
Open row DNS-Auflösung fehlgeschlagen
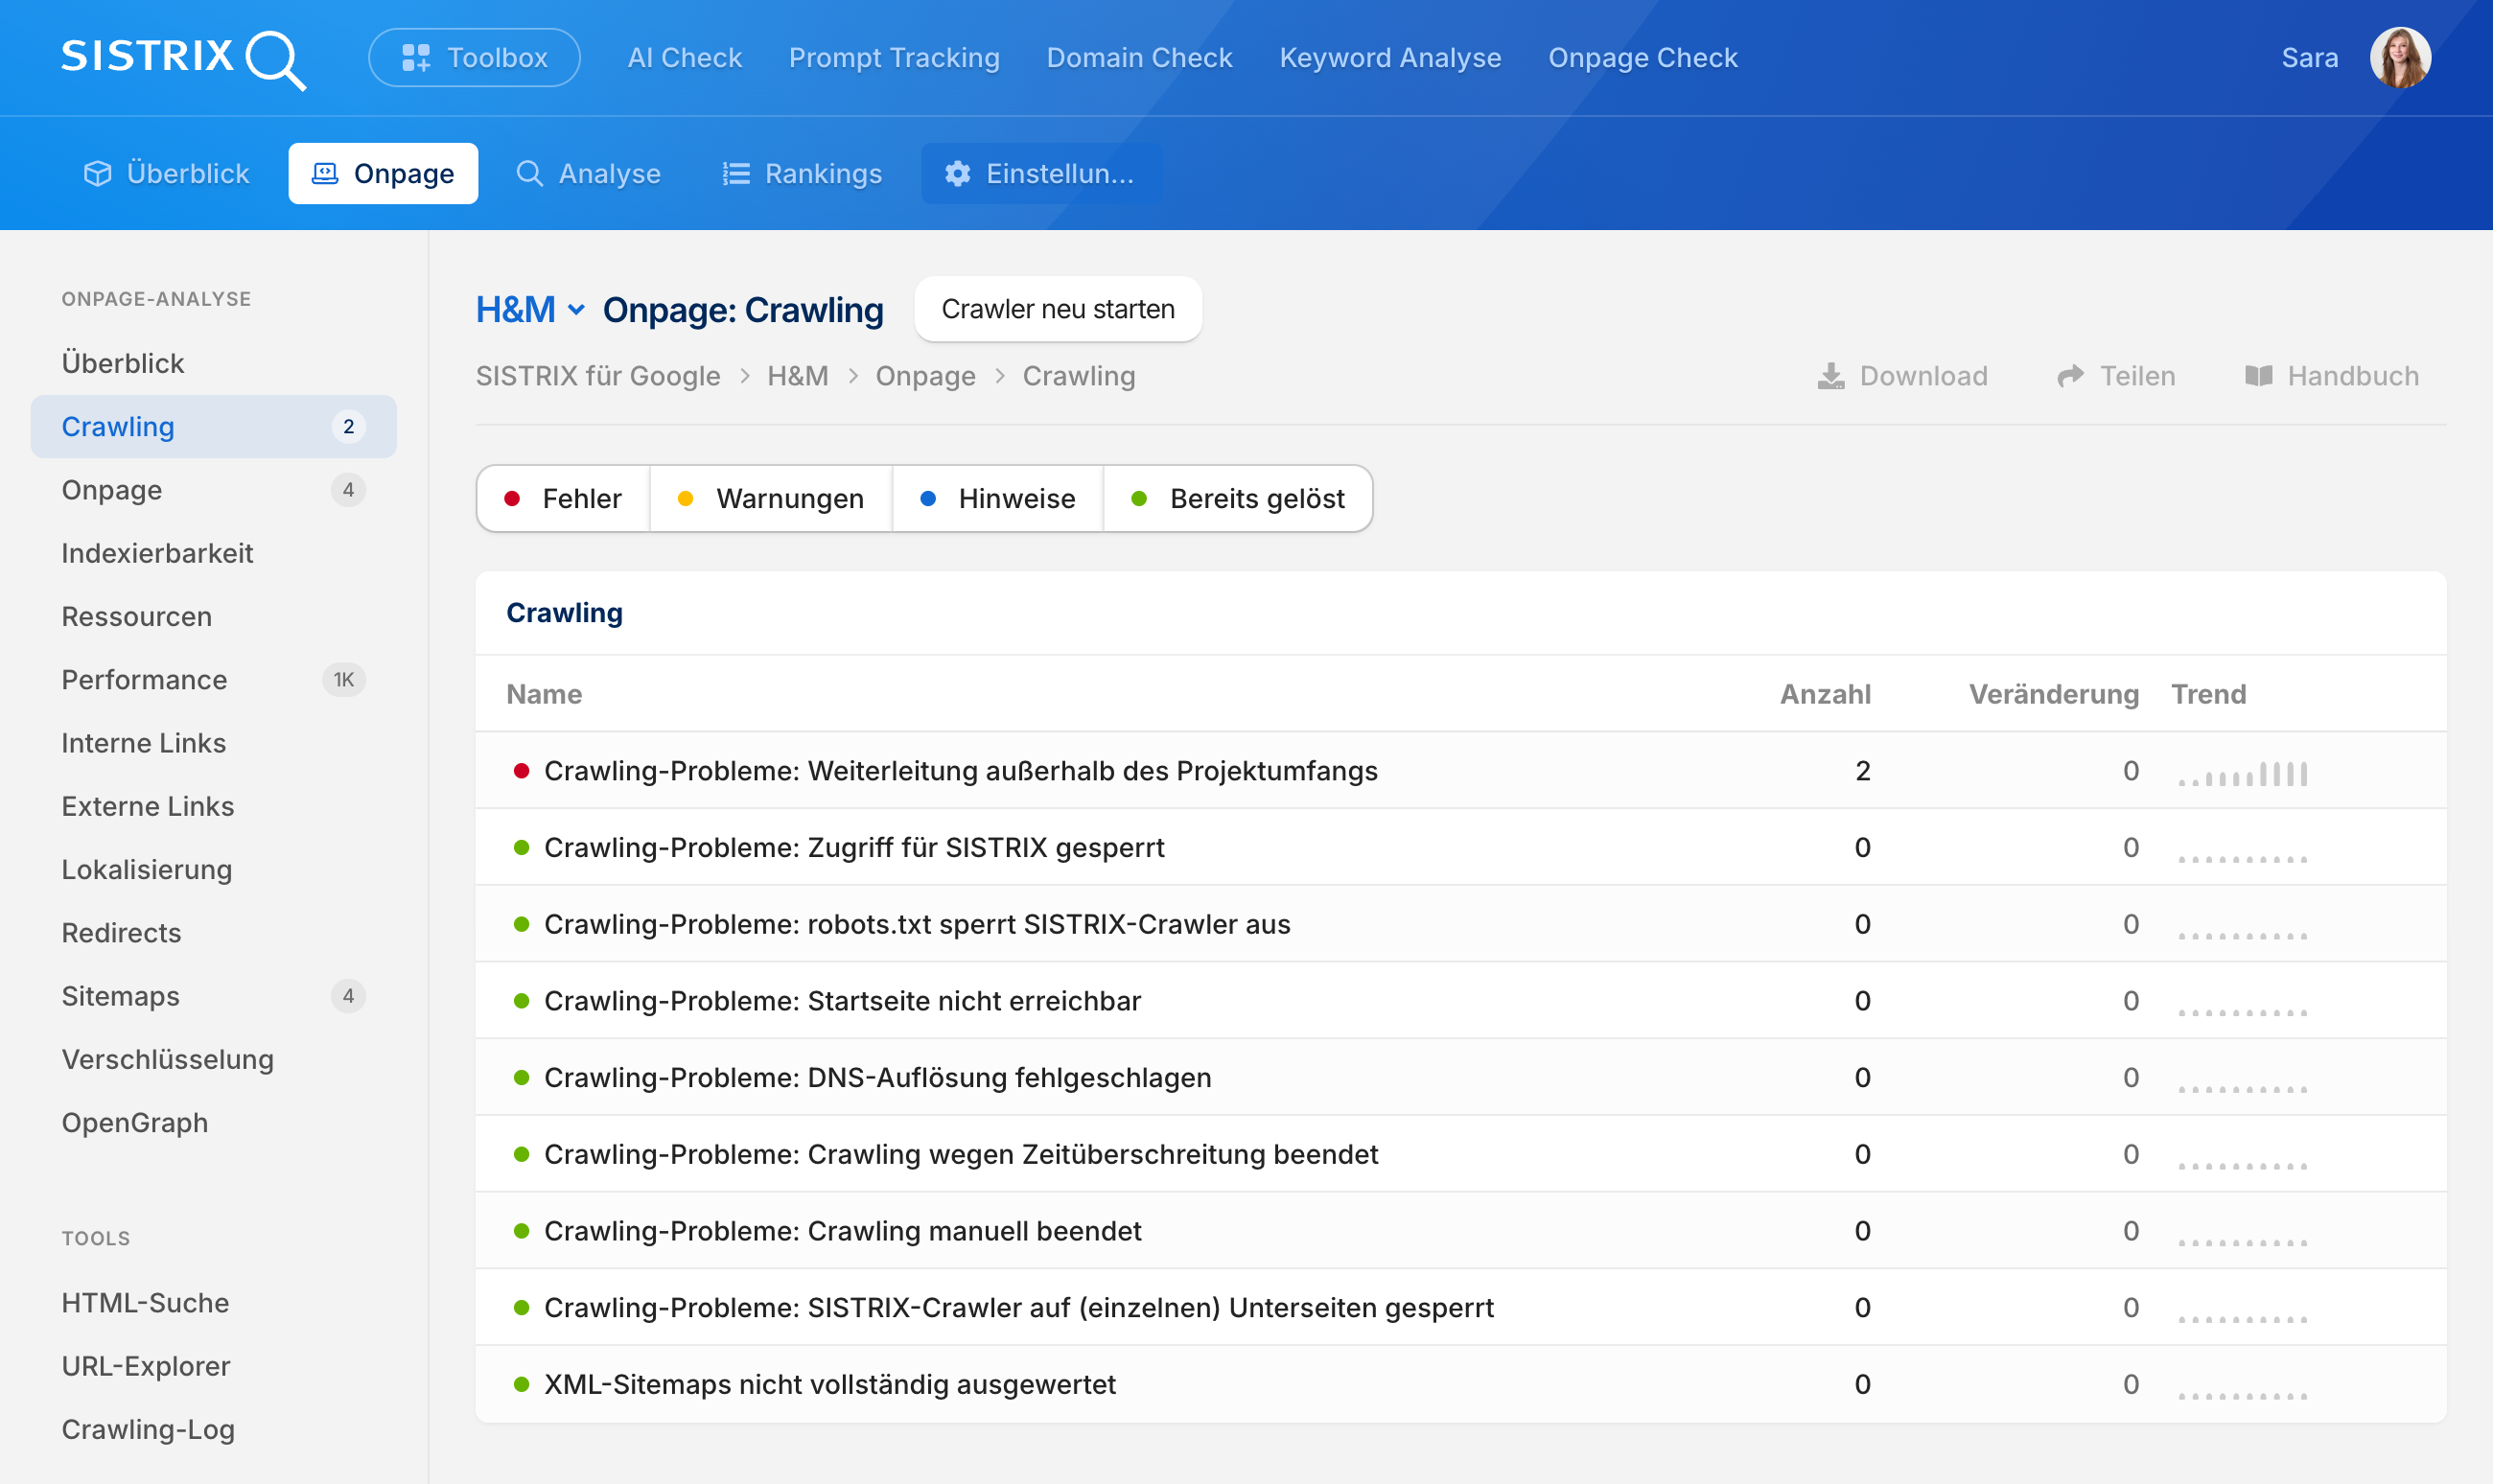(1461, 1078)
